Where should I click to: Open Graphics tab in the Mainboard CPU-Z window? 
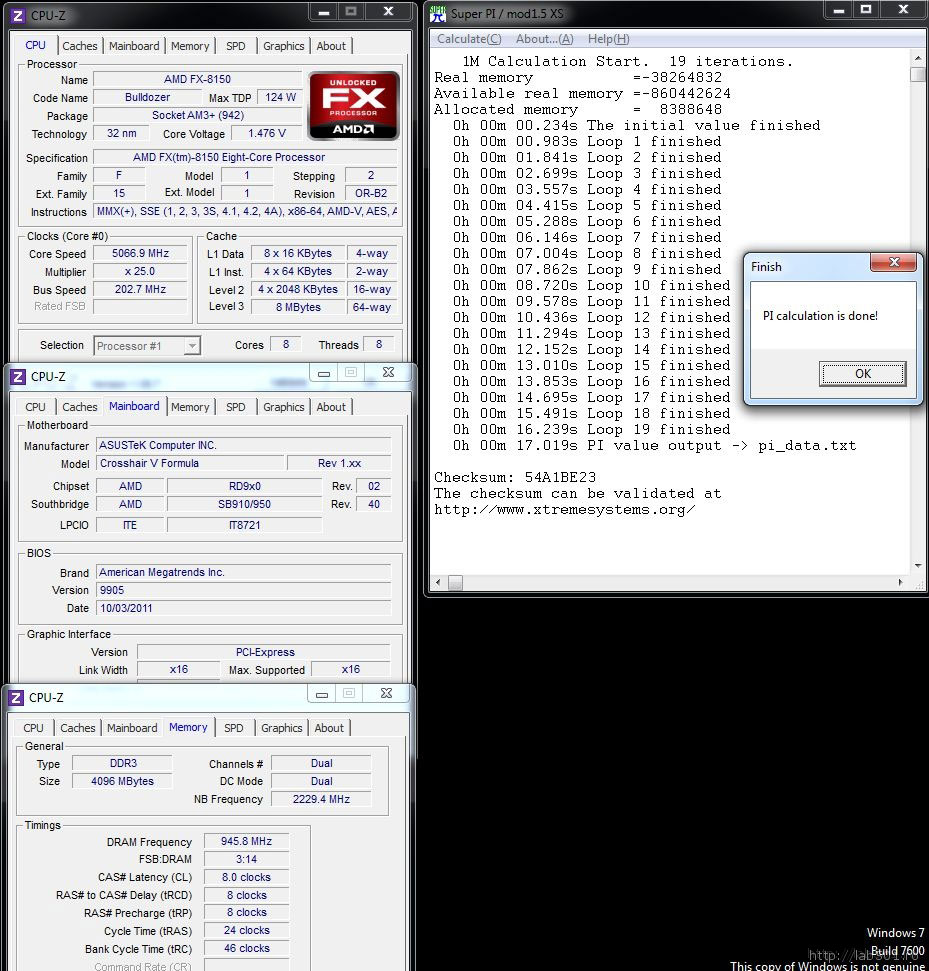point(284,407)
